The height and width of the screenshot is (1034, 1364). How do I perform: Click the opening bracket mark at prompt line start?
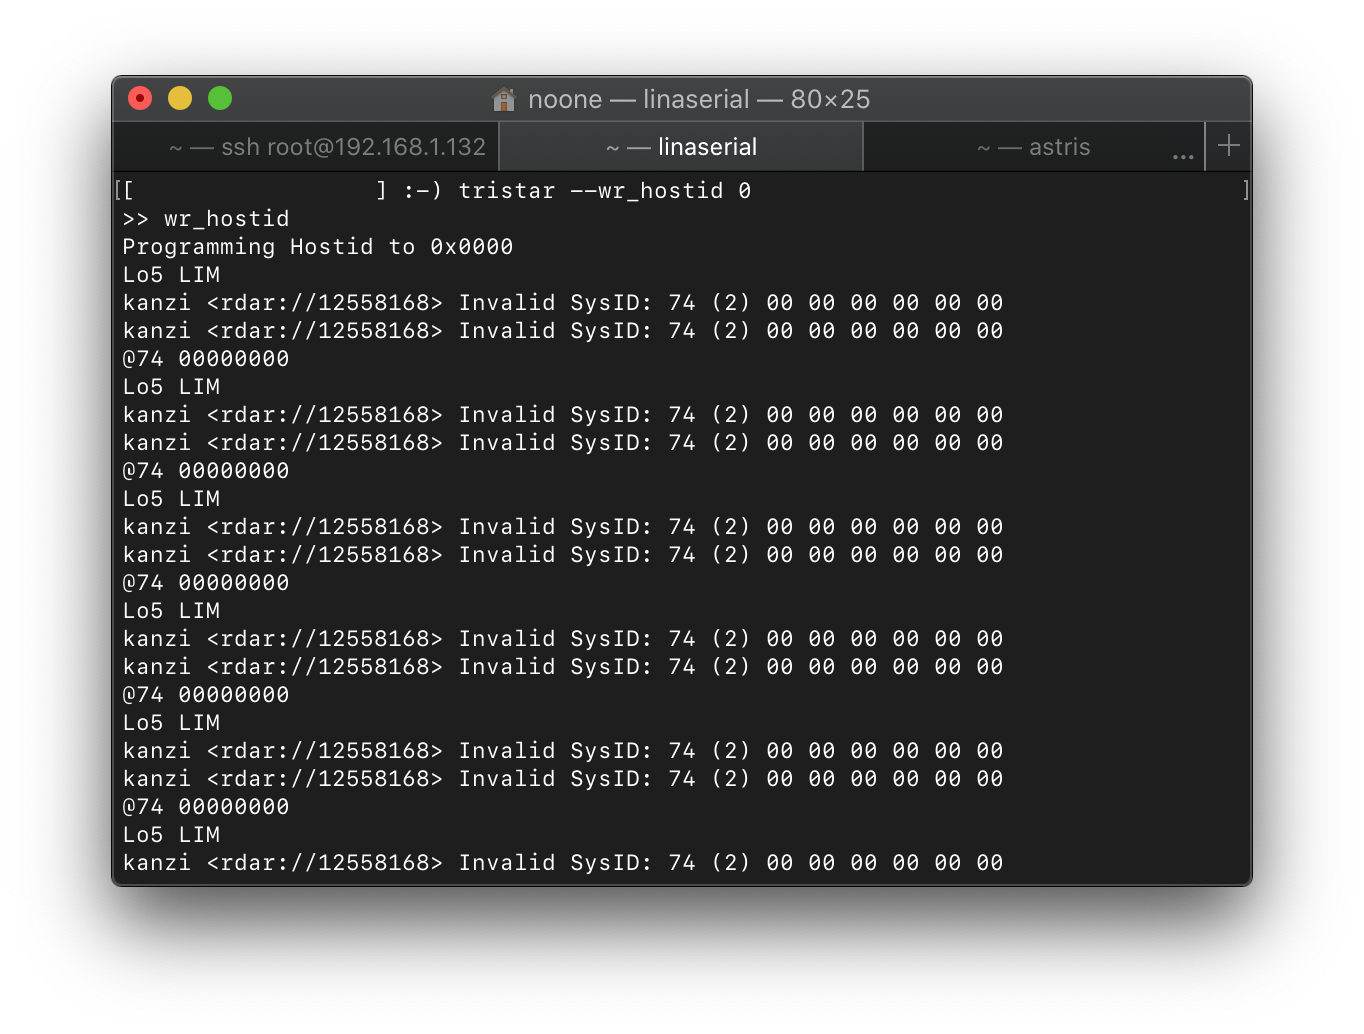119,191
